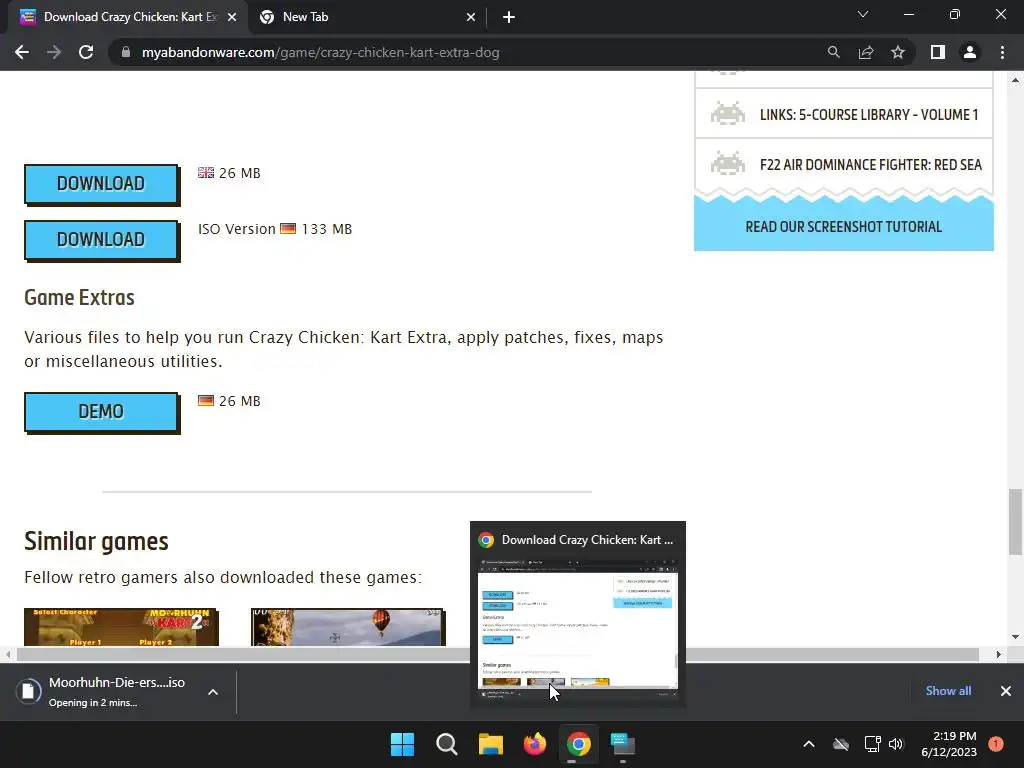The width and height of the screenshot is (1024, 768).
Task: Go back to the previous page
Action: [22, 52]
